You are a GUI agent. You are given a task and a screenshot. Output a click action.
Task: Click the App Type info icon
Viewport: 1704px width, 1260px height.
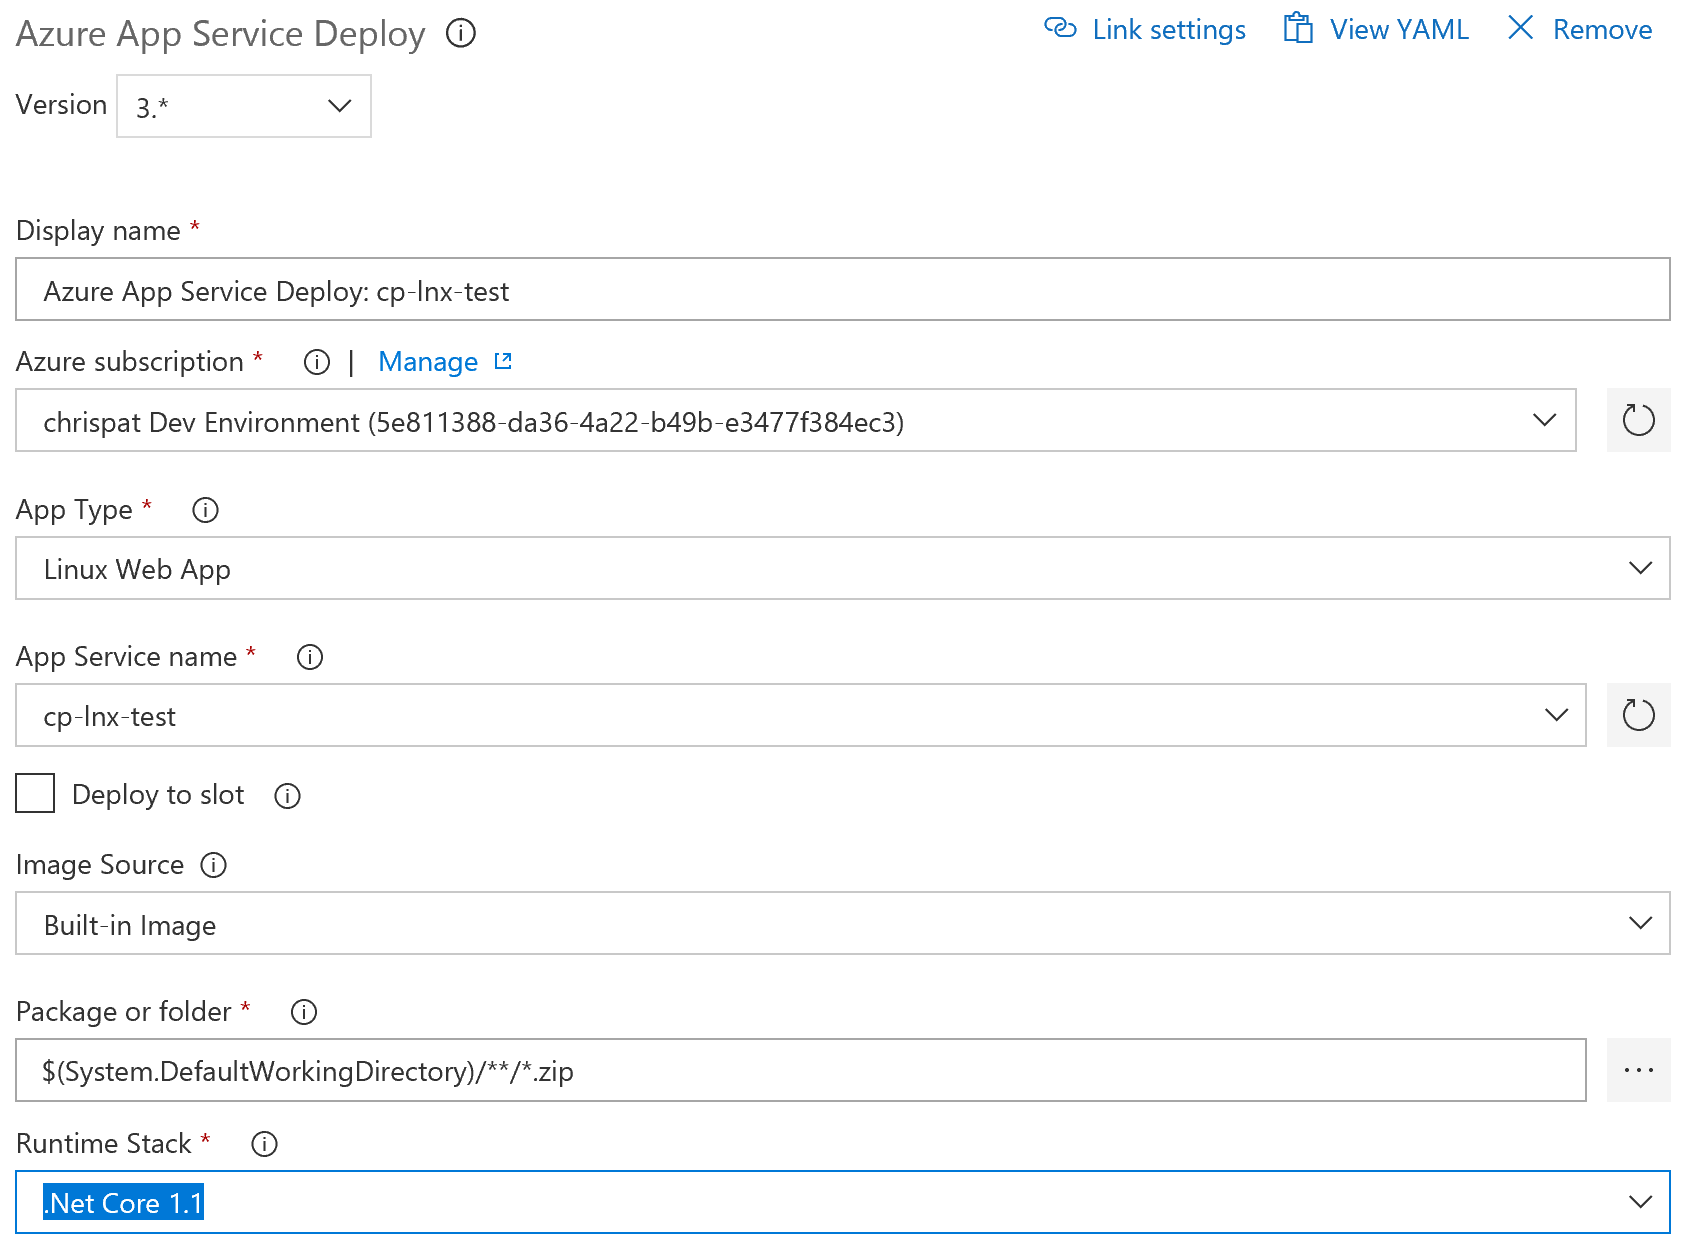206,510
